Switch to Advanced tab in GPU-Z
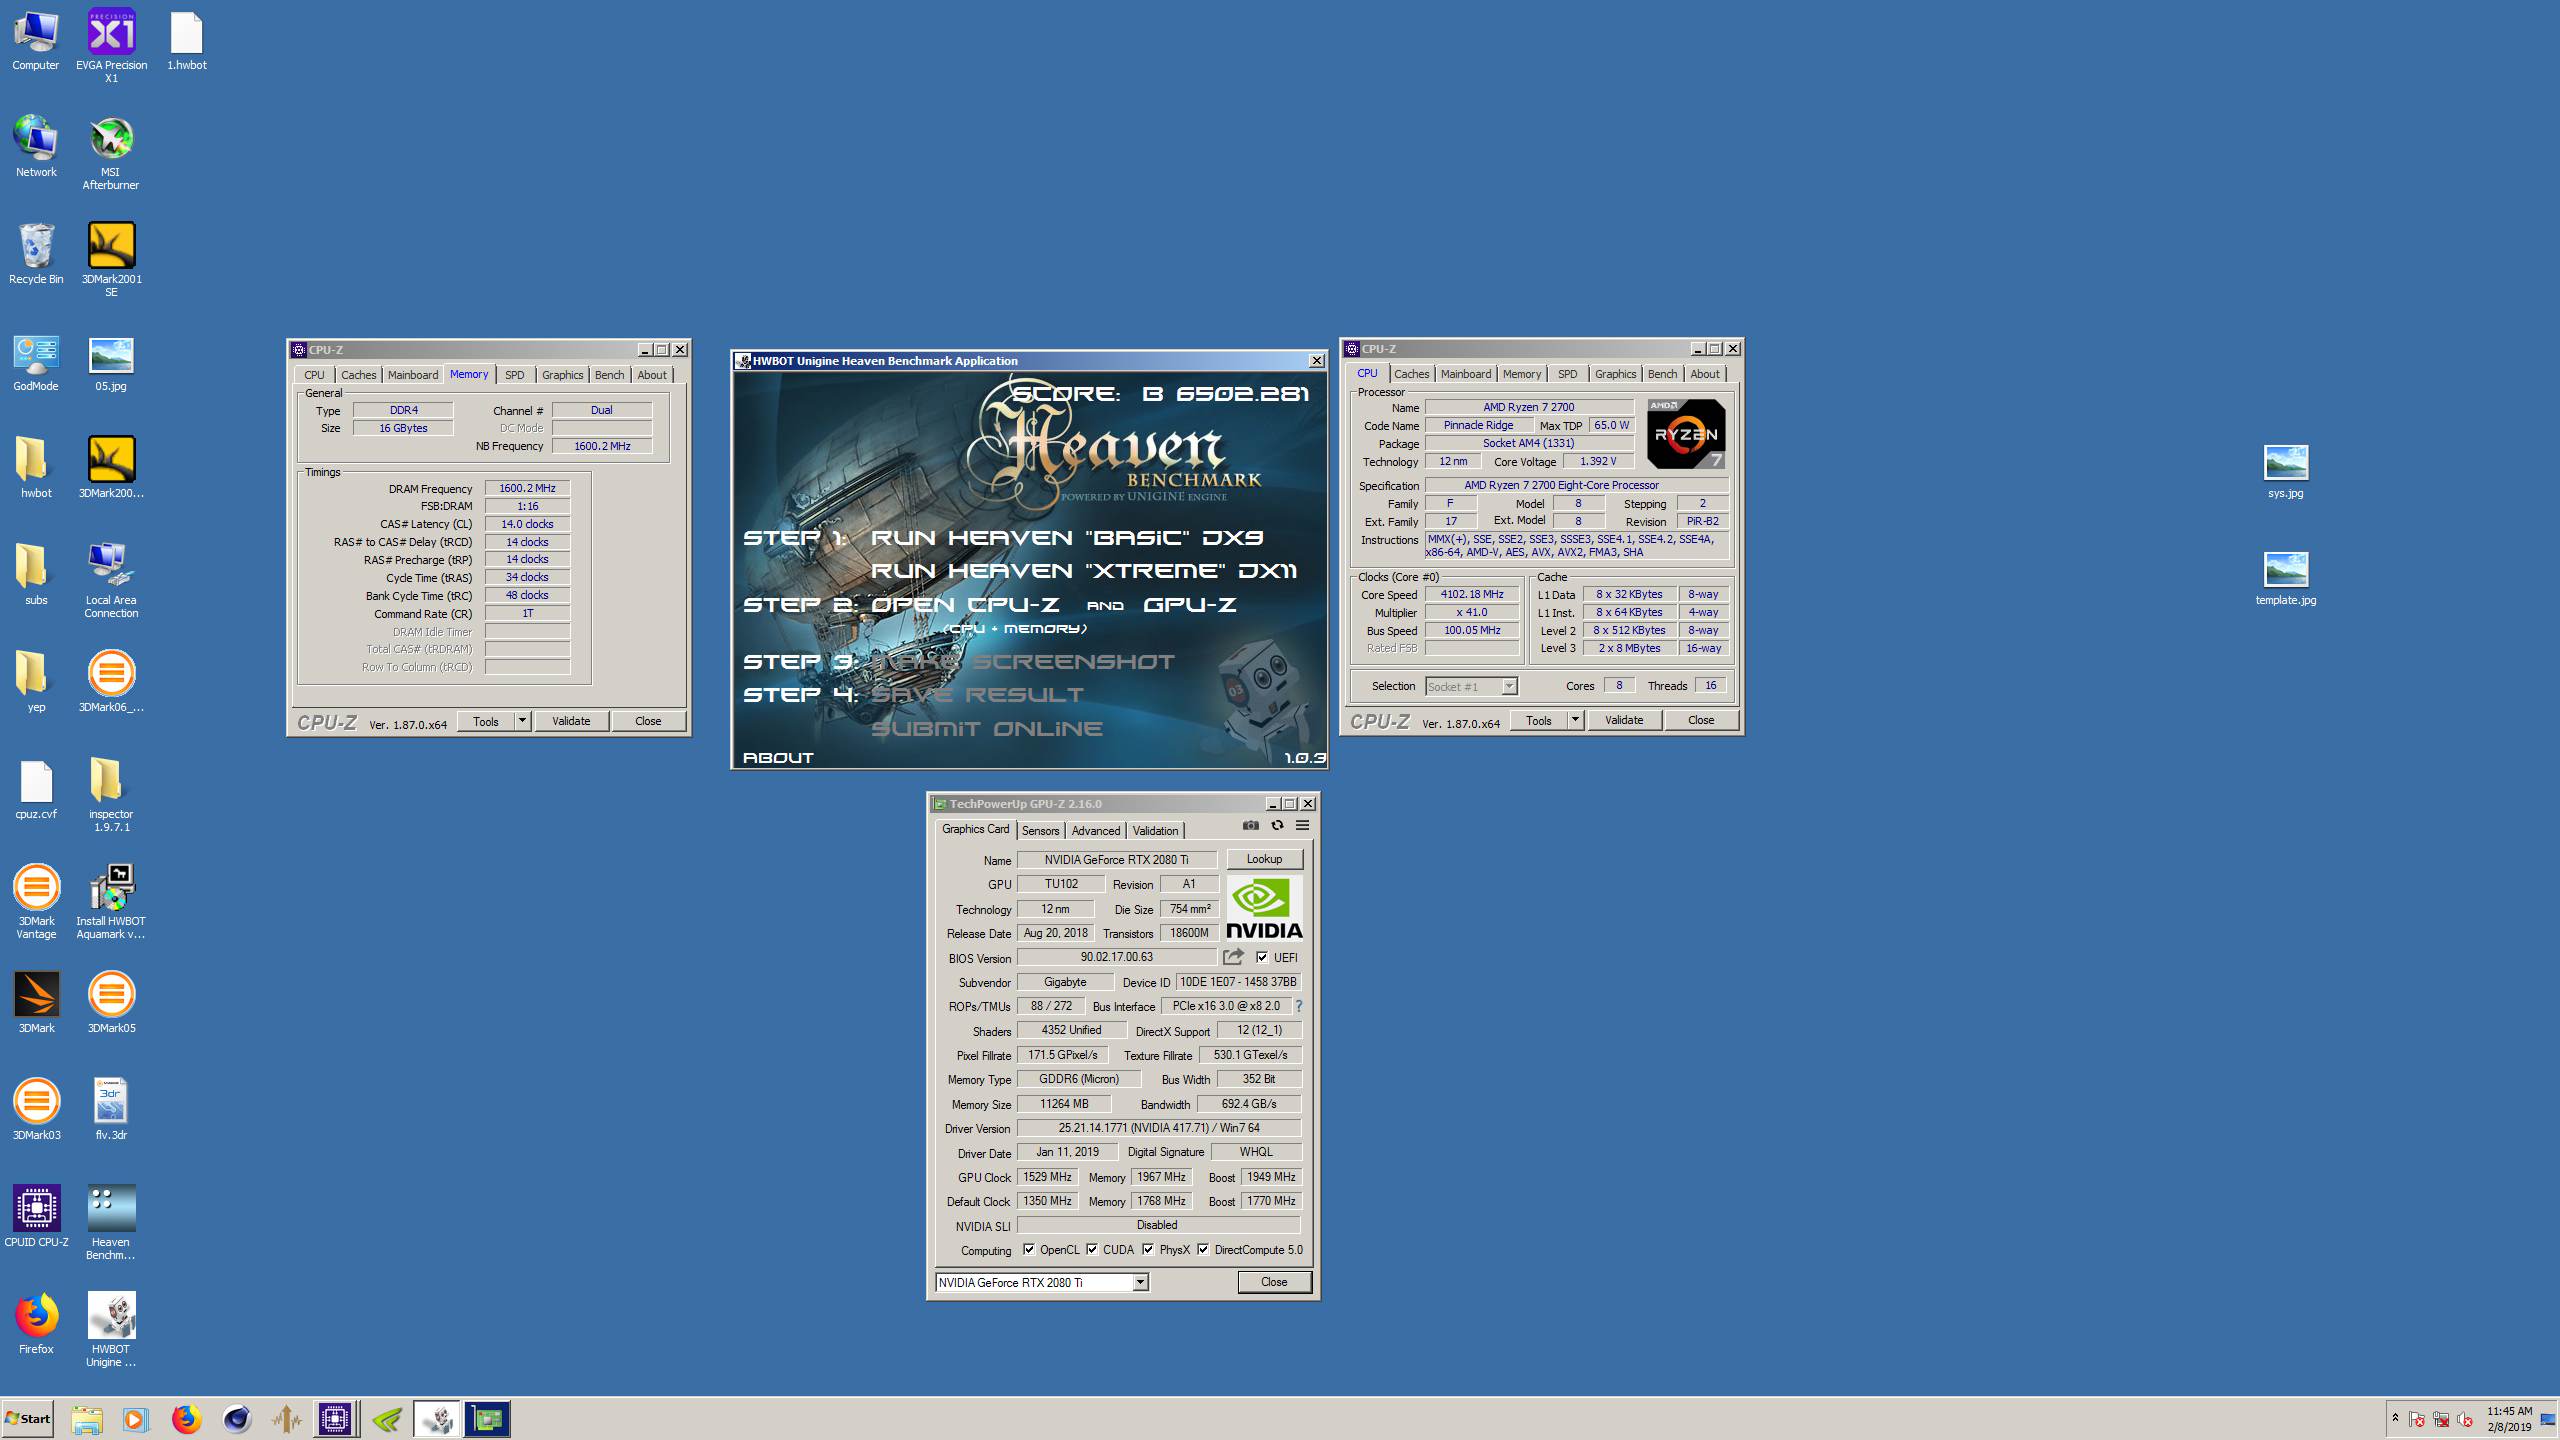This screenshot has width=2560, height=1440. [1096, 831]
